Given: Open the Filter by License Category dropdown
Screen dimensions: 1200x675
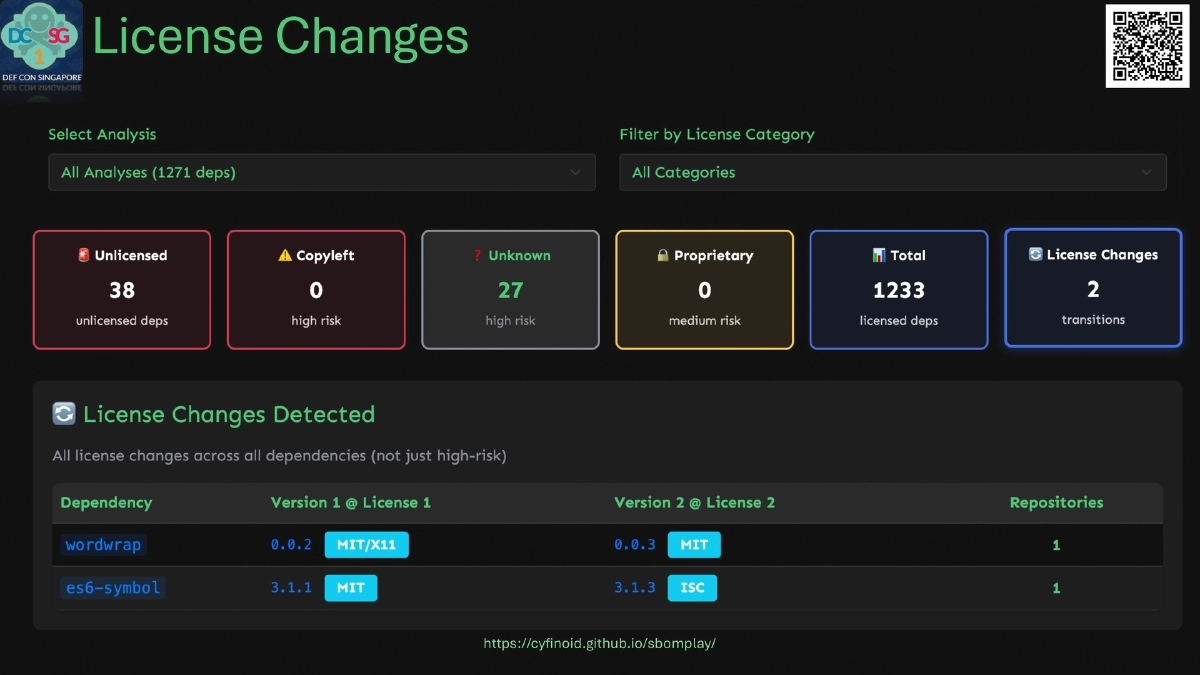Looking at the screenshot, I should 892,172.
